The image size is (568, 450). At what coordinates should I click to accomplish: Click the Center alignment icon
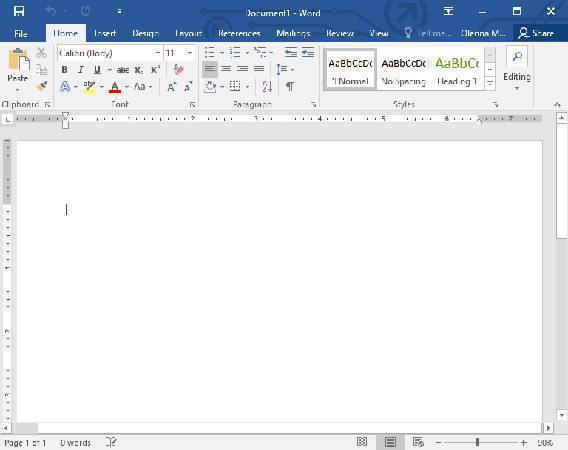(x=226, y=69)
